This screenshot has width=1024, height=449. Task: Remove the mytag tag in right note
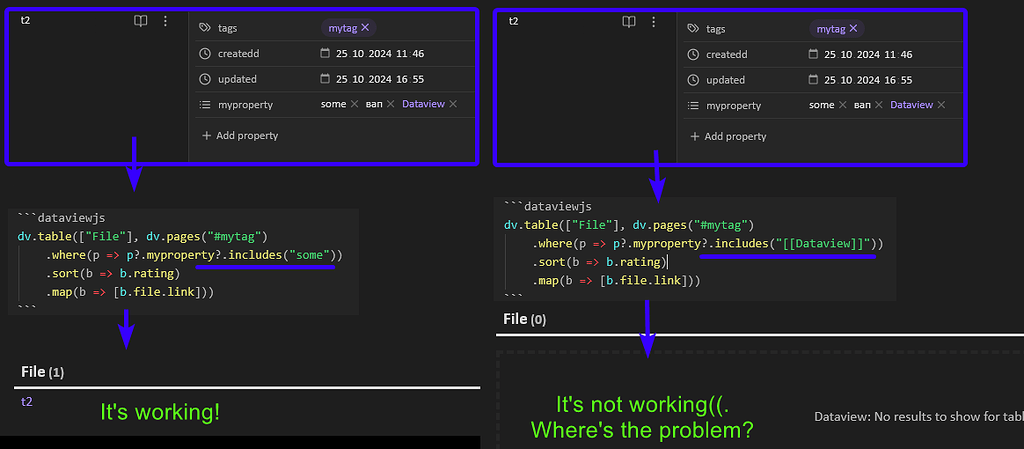click(853, 29)
